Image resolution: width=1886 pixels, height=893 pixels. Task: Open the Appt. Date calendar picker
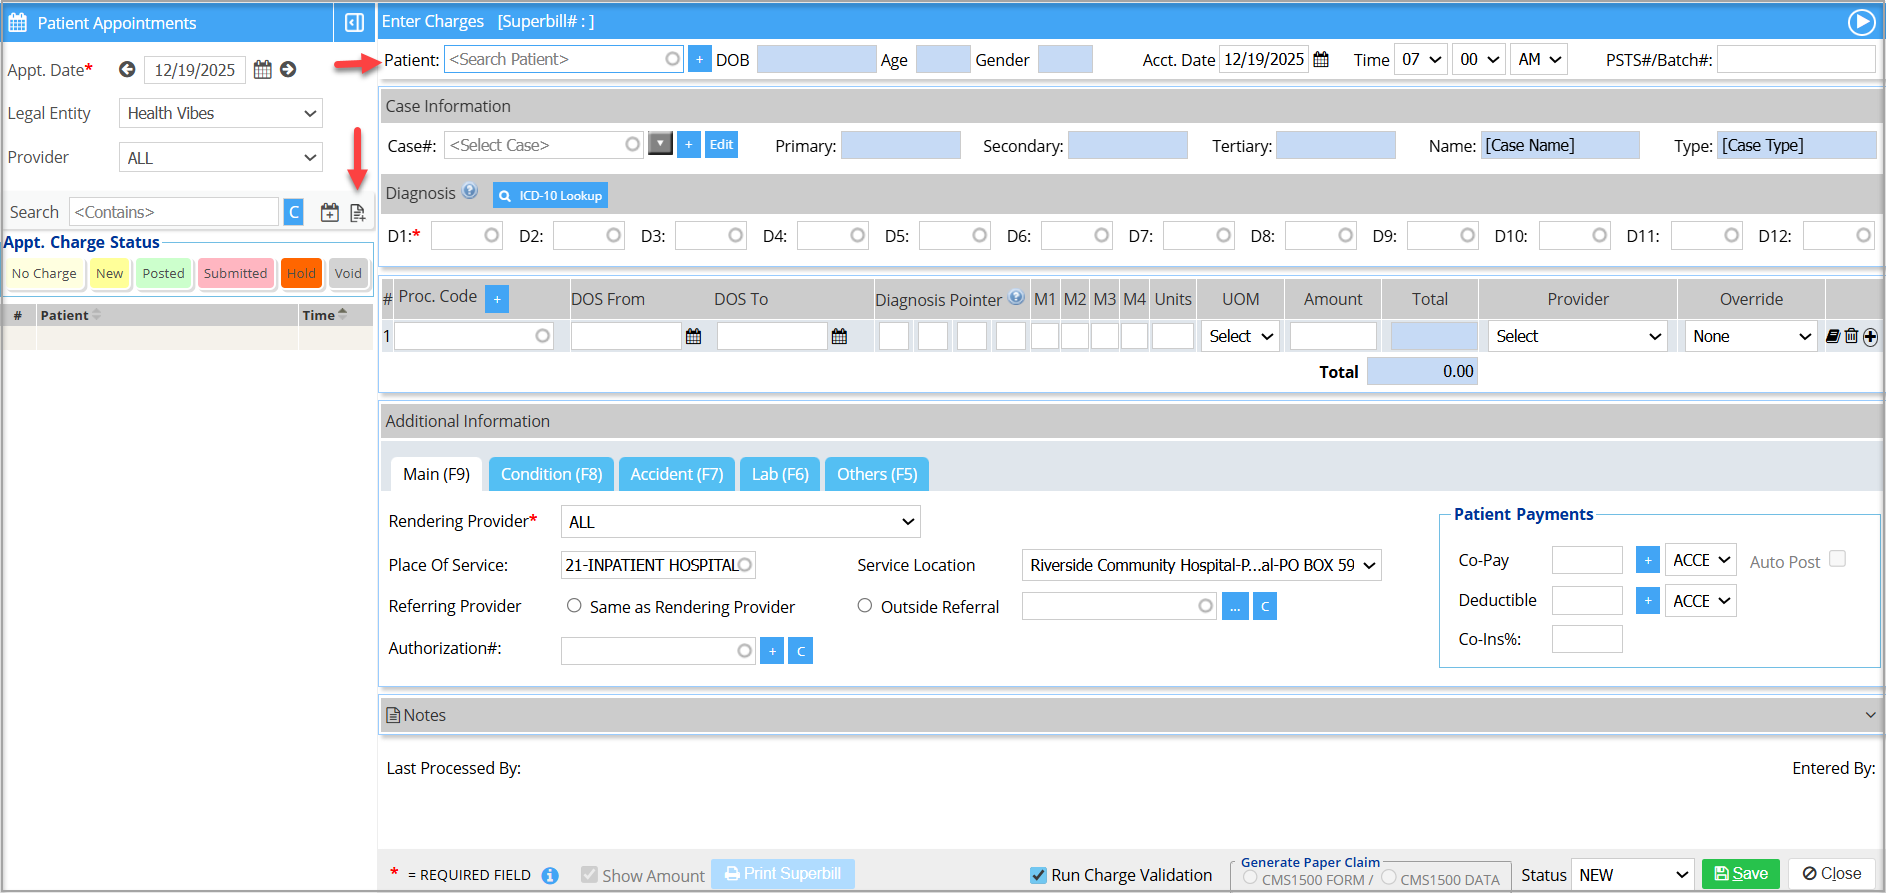(x=262, y=69)
